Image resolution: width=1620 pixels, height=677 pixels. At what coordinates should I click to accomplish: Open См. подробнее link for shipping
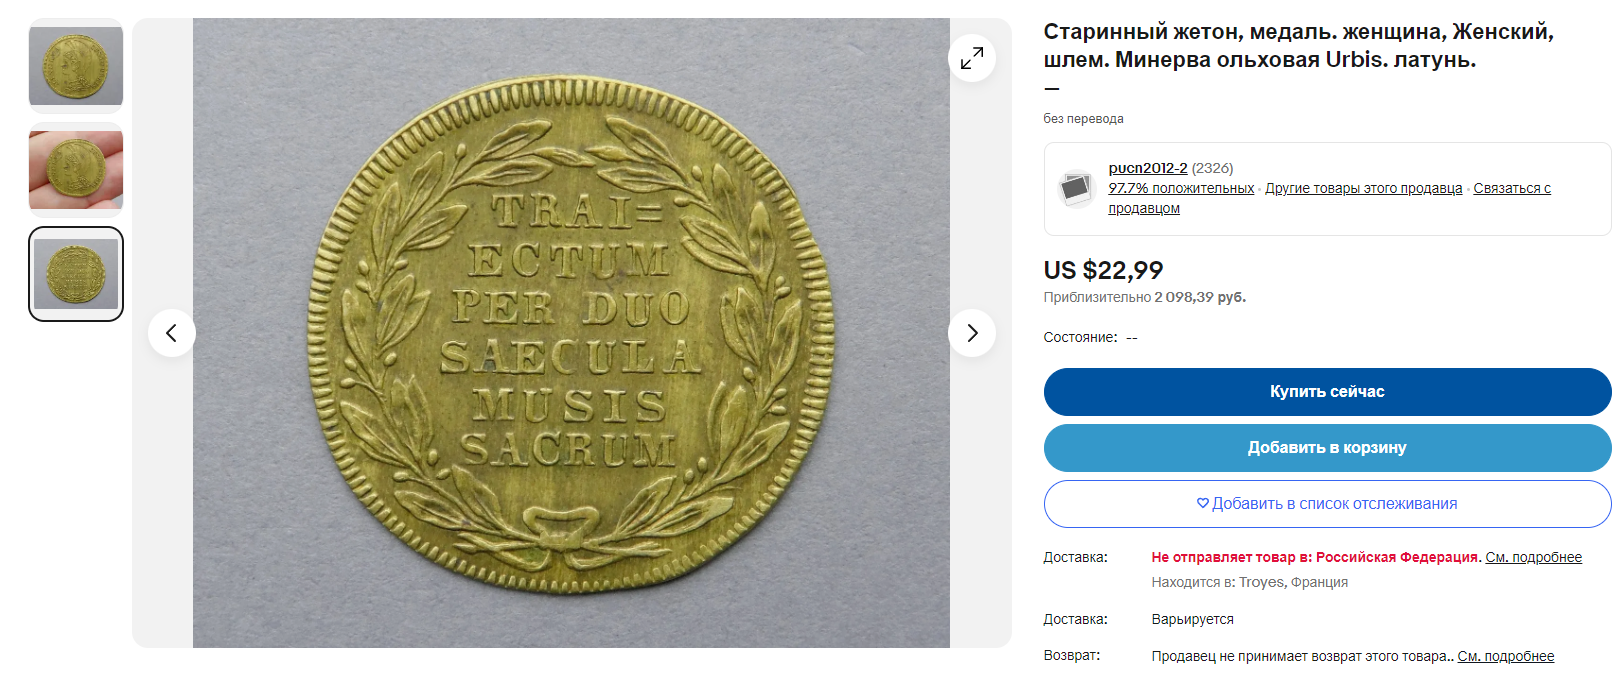click(1533, 557)
